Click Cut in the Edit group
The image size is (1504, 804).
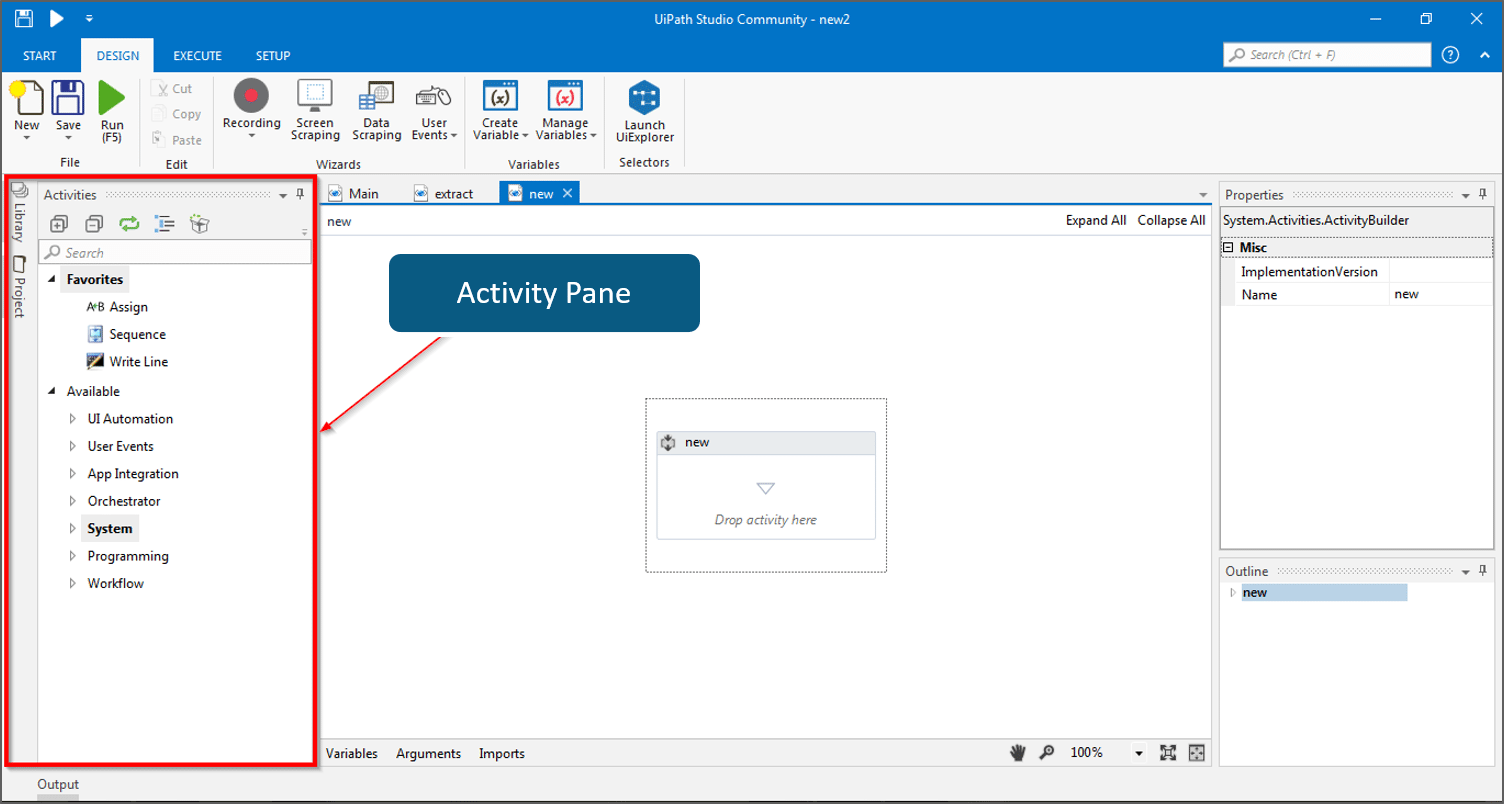coord(172,89)
